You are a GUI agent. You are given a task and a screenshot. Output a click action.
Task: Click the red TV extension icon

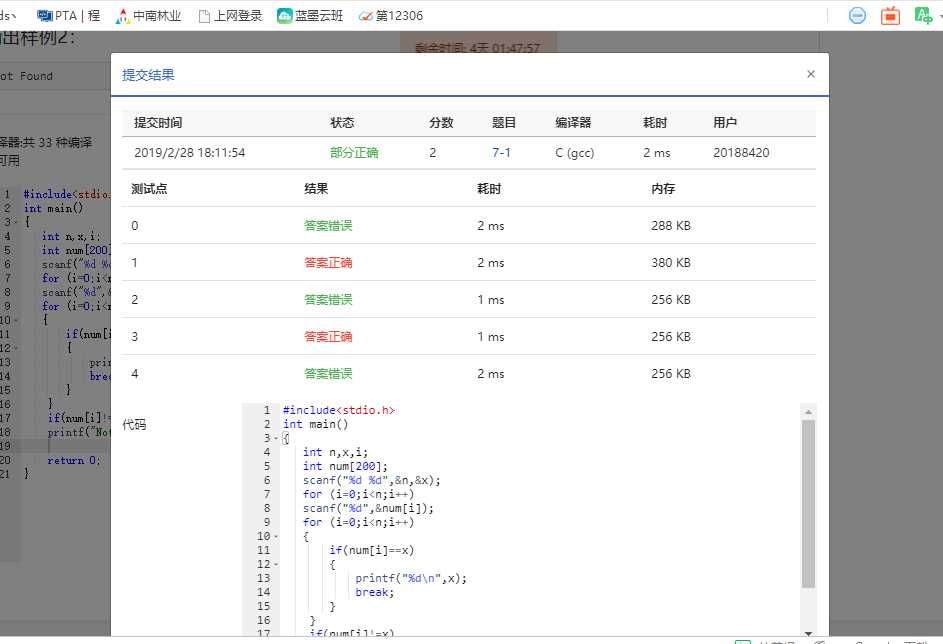pos(890,16)
